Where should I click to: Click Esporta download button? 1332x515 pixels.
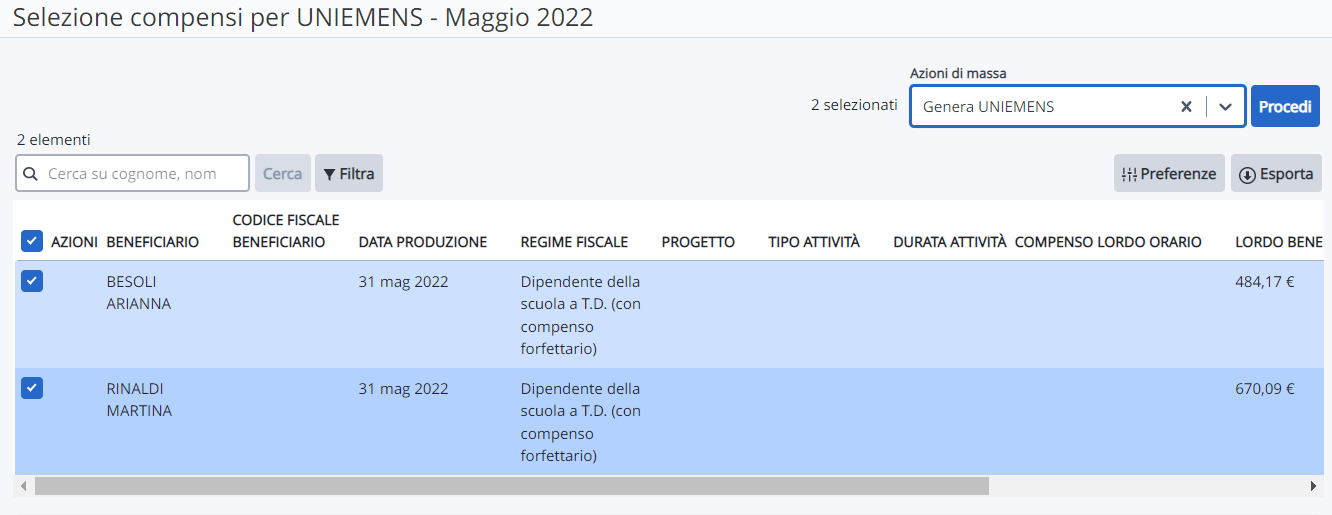(x=1276, y=173)
